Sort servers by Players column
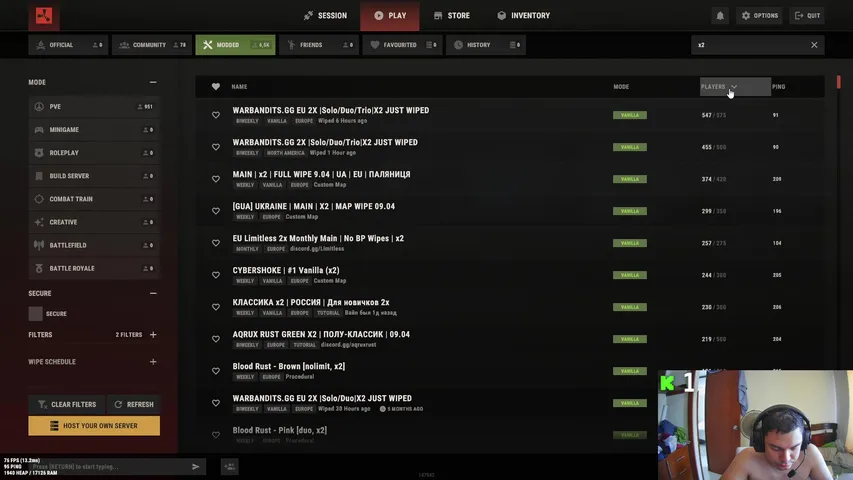Viewport: 853px width, 480px height. click(735, 87)
